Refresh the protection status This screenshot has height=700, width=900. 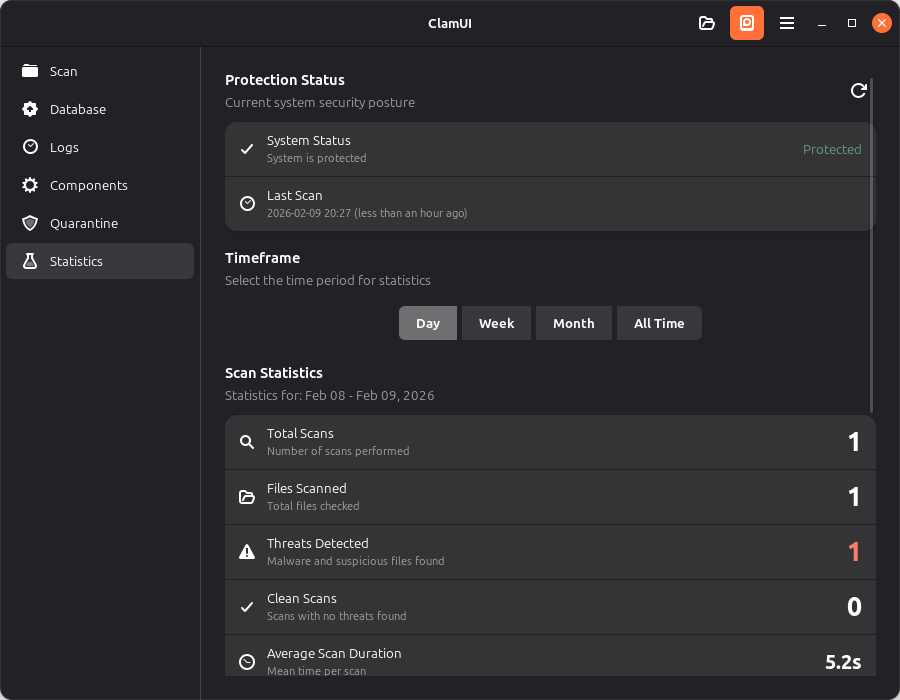[858, 90]
